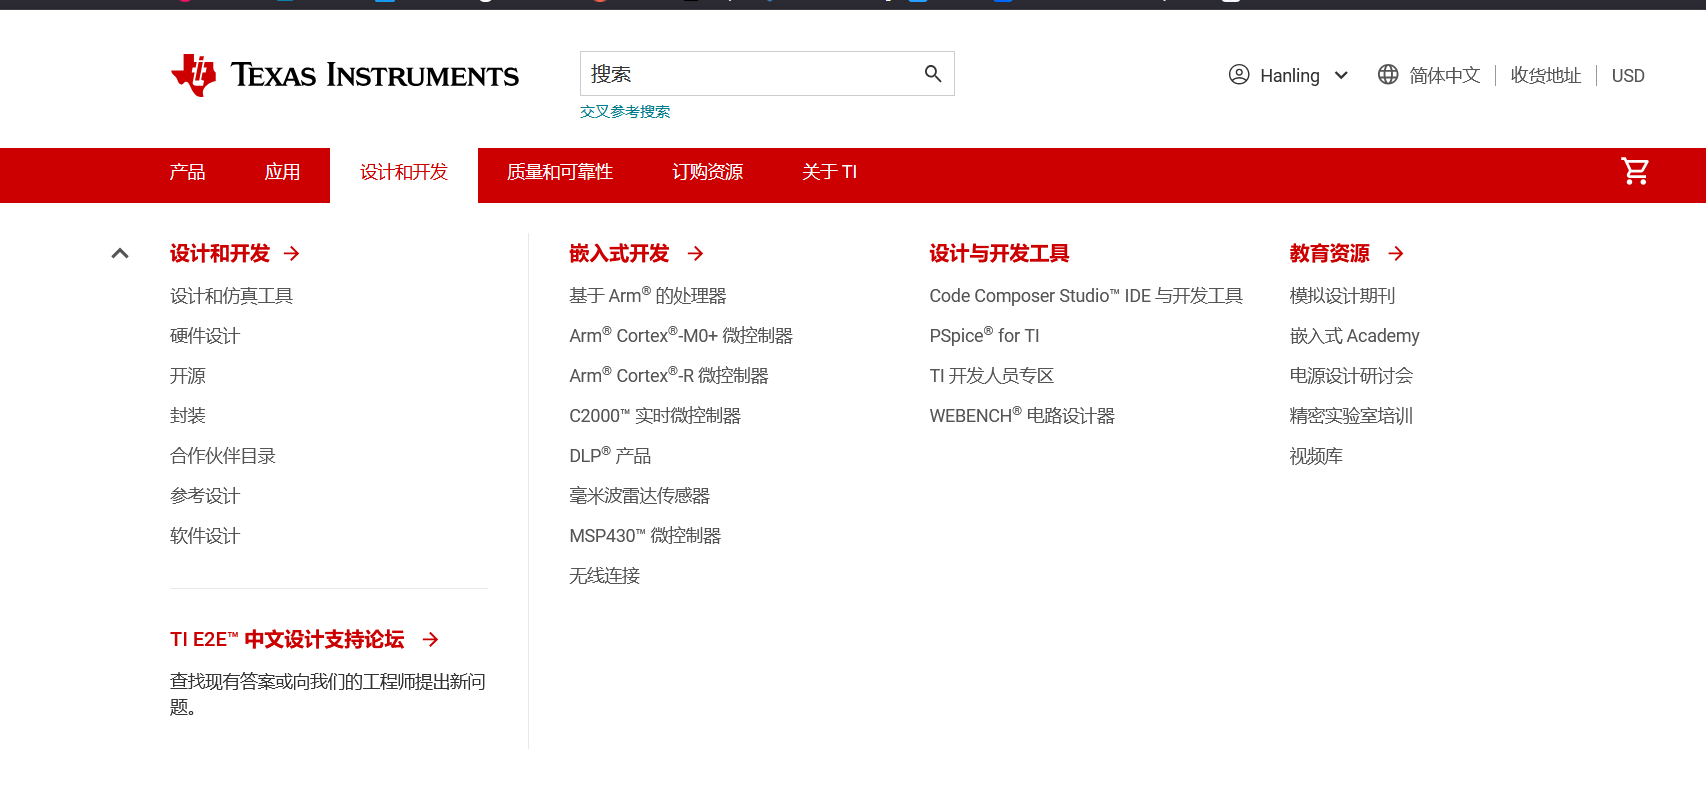Open 毫米波雷达传感器 link
The width and height of the screenshot is (1706, 787).
pyautogui.click(x=640, y=496)
